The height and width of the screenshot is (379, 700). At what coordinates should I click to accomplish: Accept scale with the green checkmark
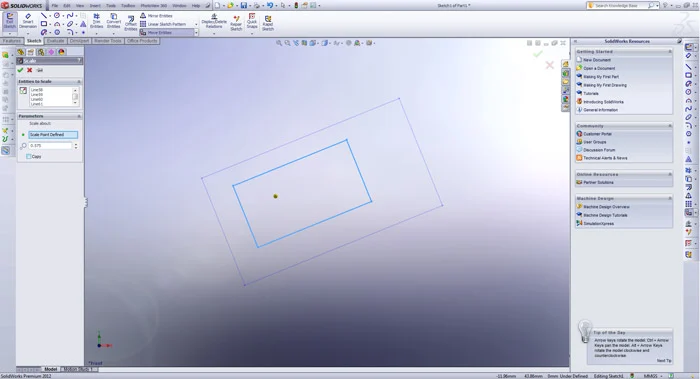tap(20, 70)
